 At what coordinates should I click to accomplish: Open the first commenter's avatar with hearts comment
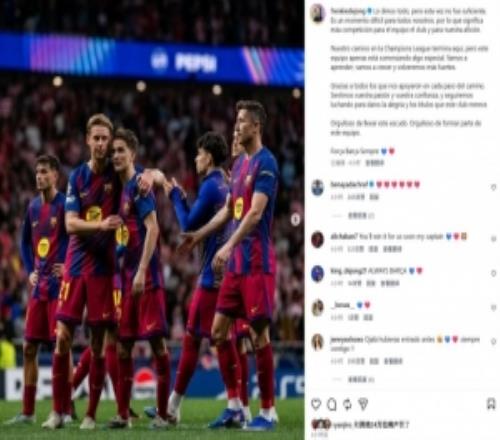pyautogui.click(x=317, y=188)
